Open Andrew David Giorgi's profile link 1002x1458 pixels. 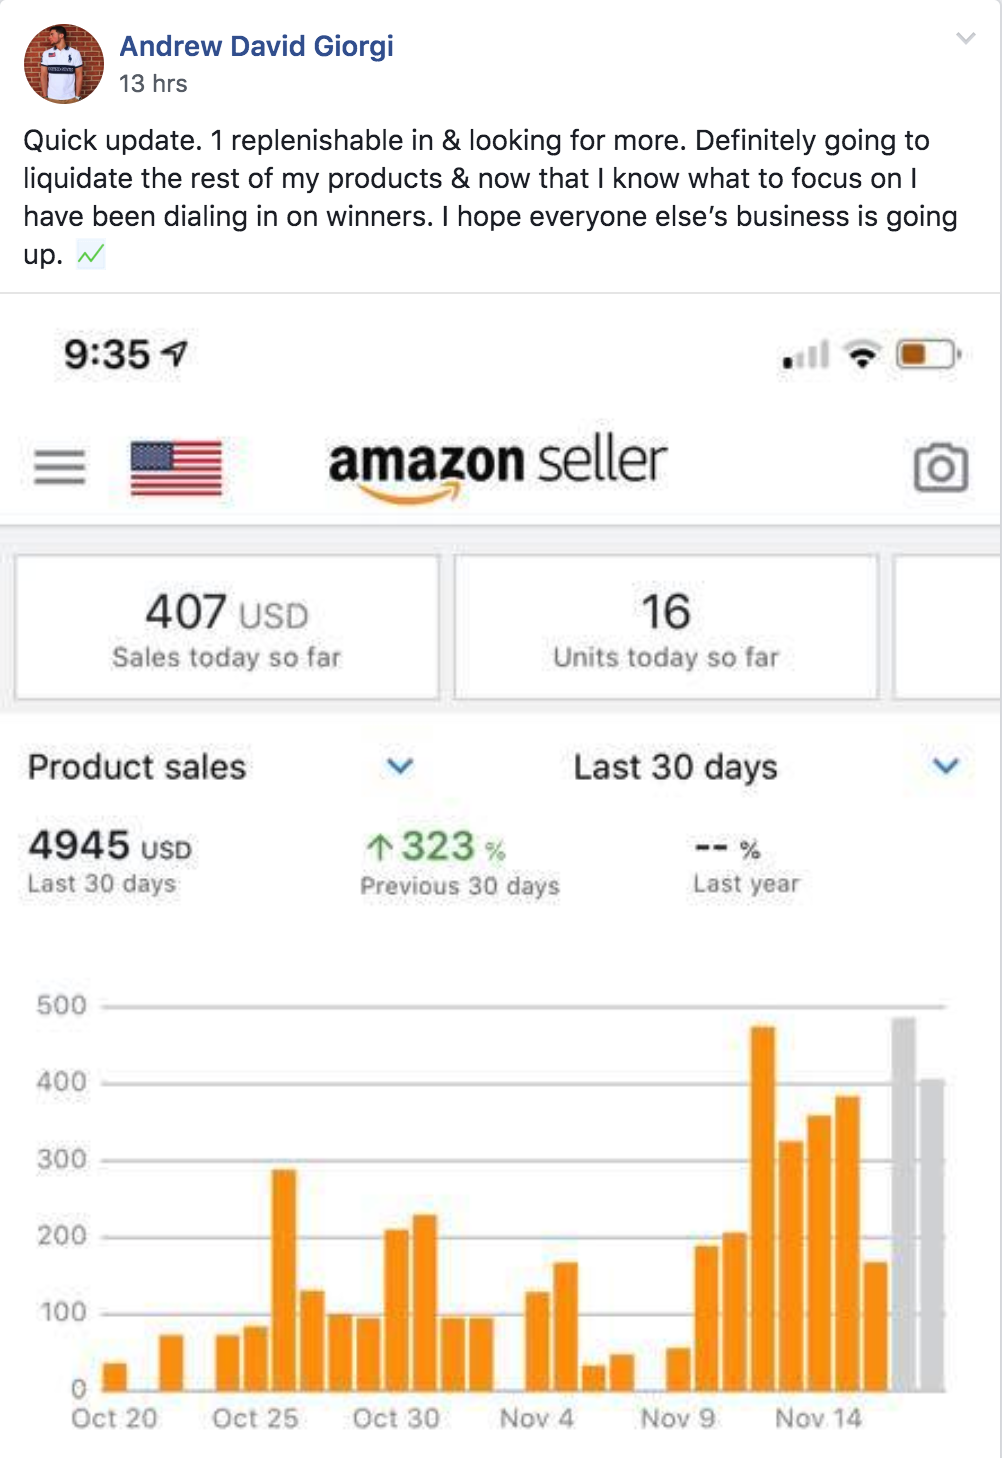[256, 46]
